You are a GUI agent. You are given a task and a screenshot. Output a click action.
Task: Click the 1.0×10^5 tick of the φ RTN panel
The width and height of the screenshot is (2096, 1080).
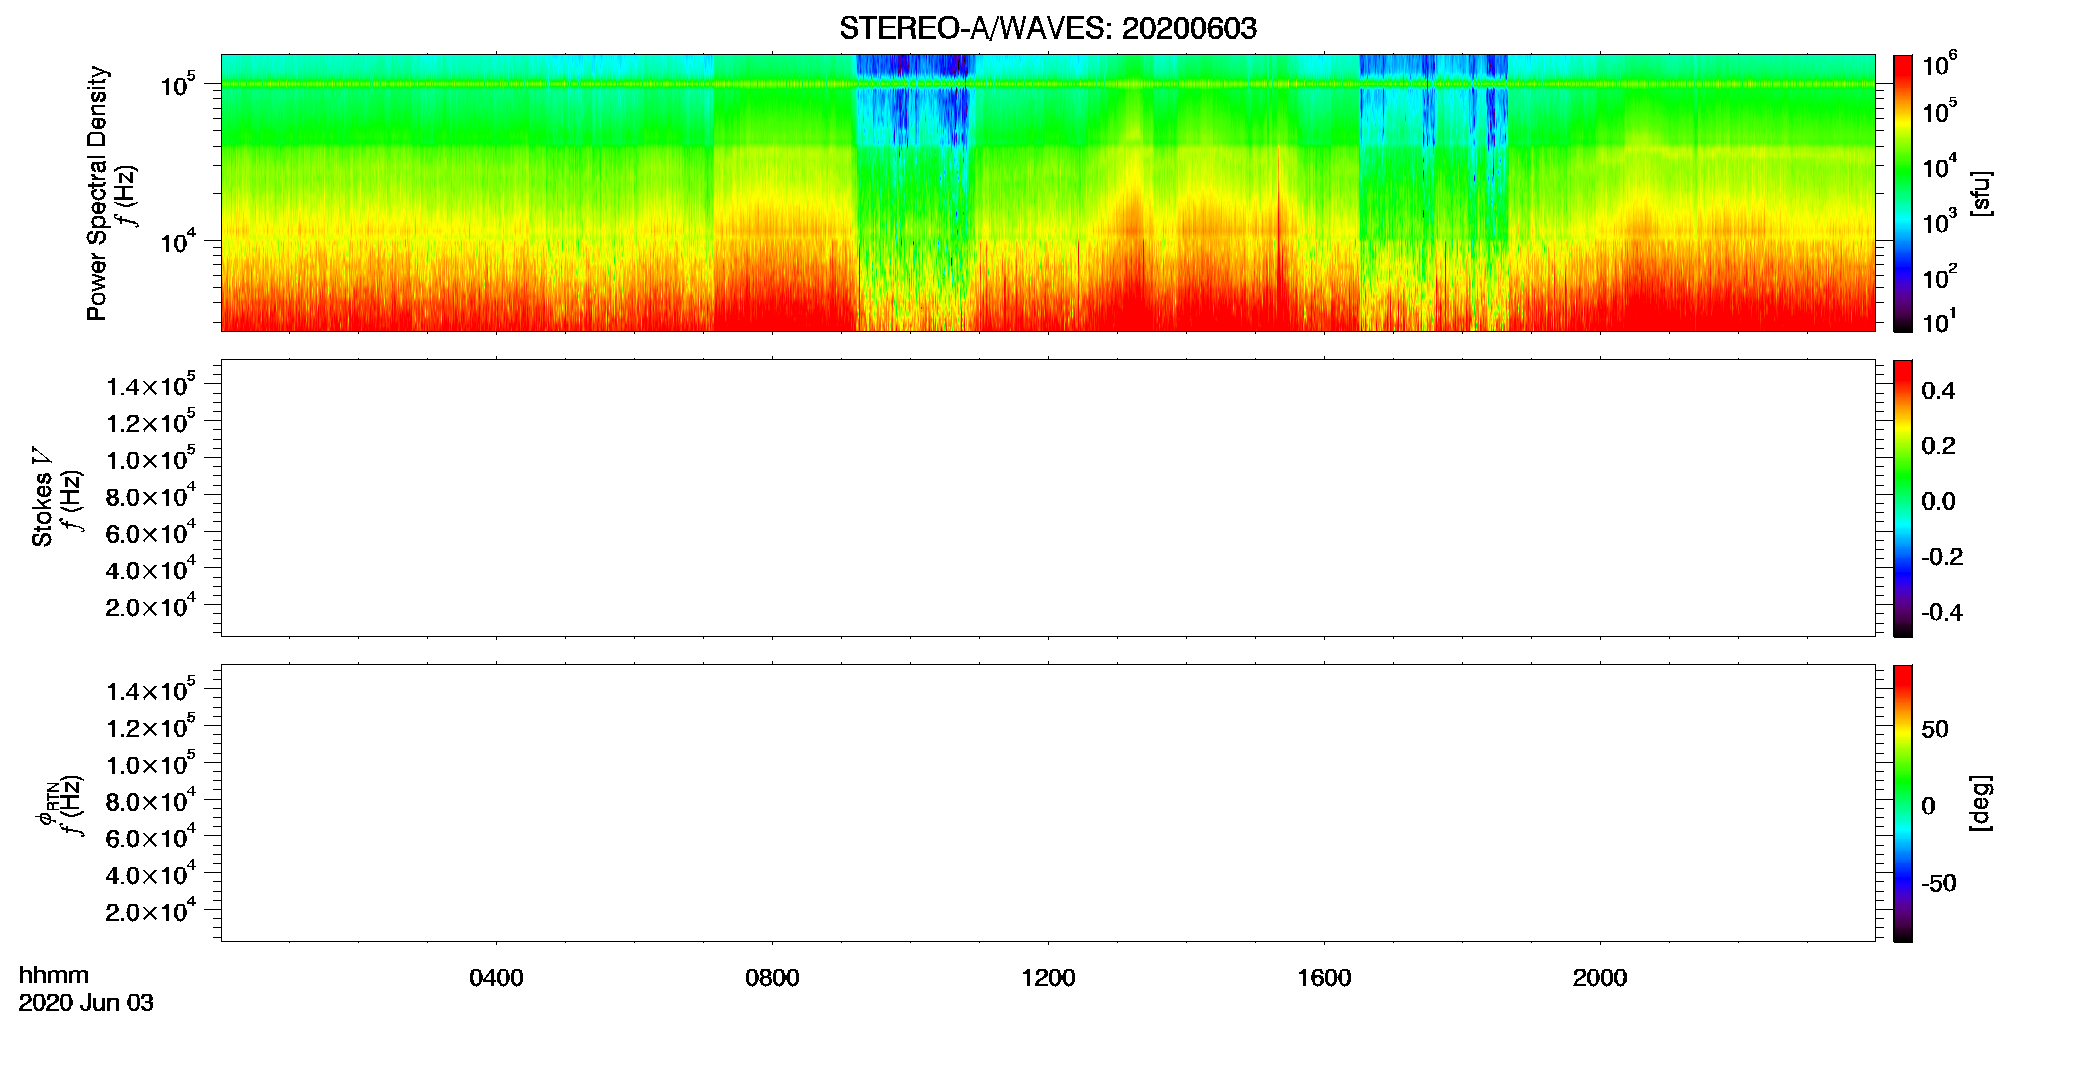tap(151, 764)
